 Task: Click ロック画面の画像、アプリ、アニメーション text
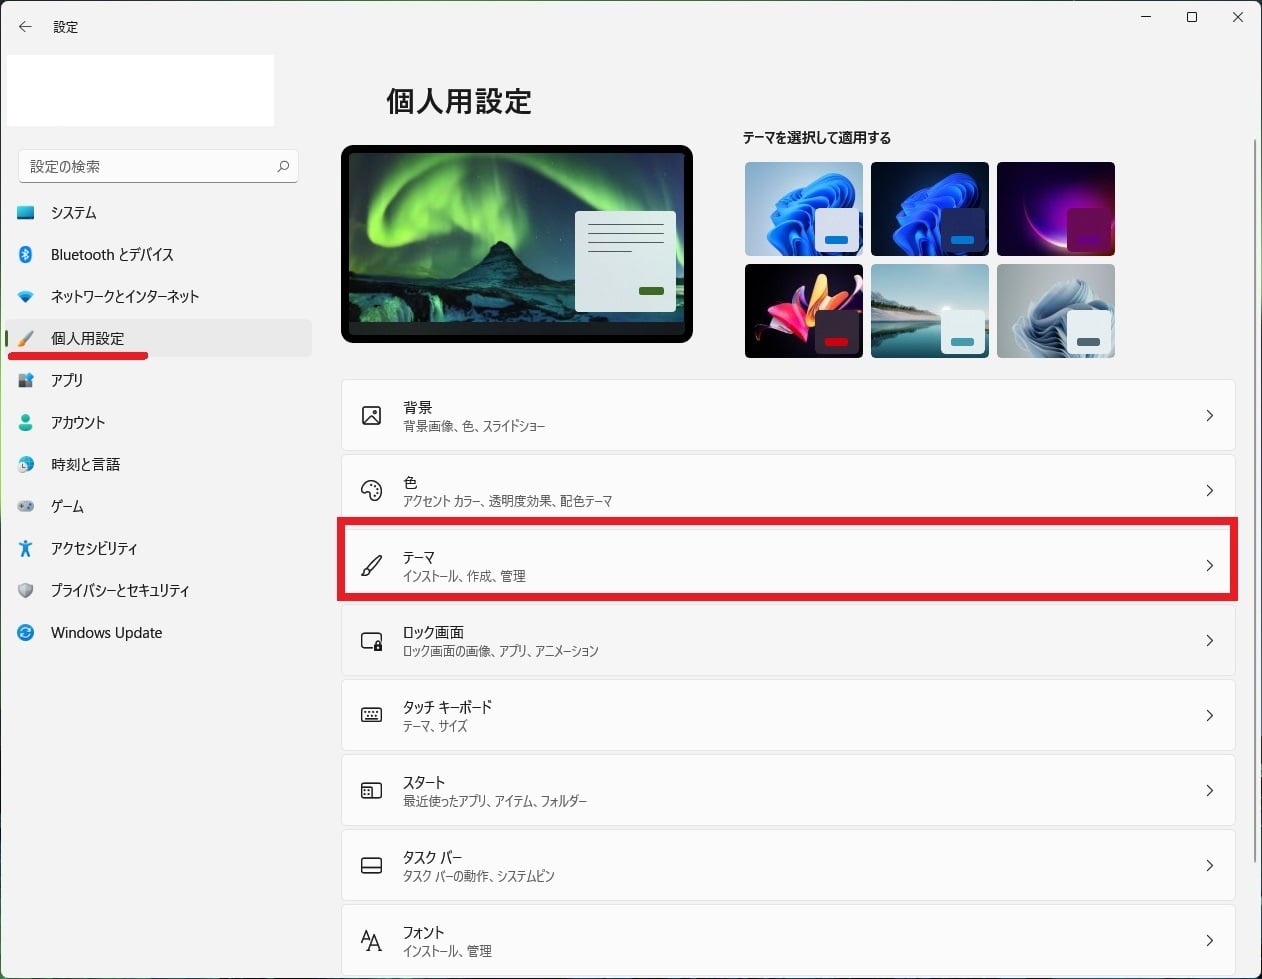click(x=501, y=651)
